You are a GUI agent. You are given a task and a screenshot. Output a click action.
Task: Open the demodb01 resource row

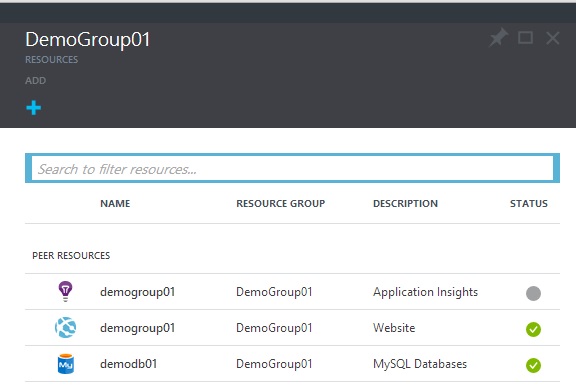coord(292,364)
